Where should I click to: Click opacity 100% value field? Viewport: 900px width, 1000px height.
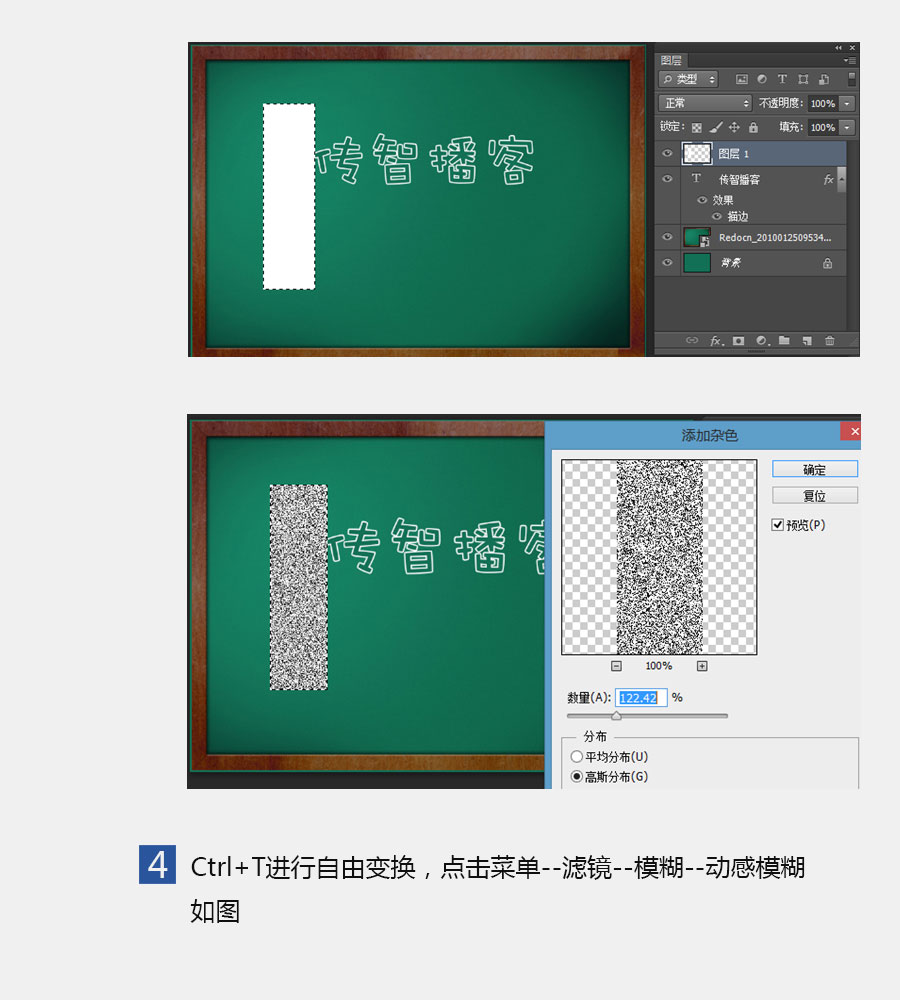[x=823, y=103]
